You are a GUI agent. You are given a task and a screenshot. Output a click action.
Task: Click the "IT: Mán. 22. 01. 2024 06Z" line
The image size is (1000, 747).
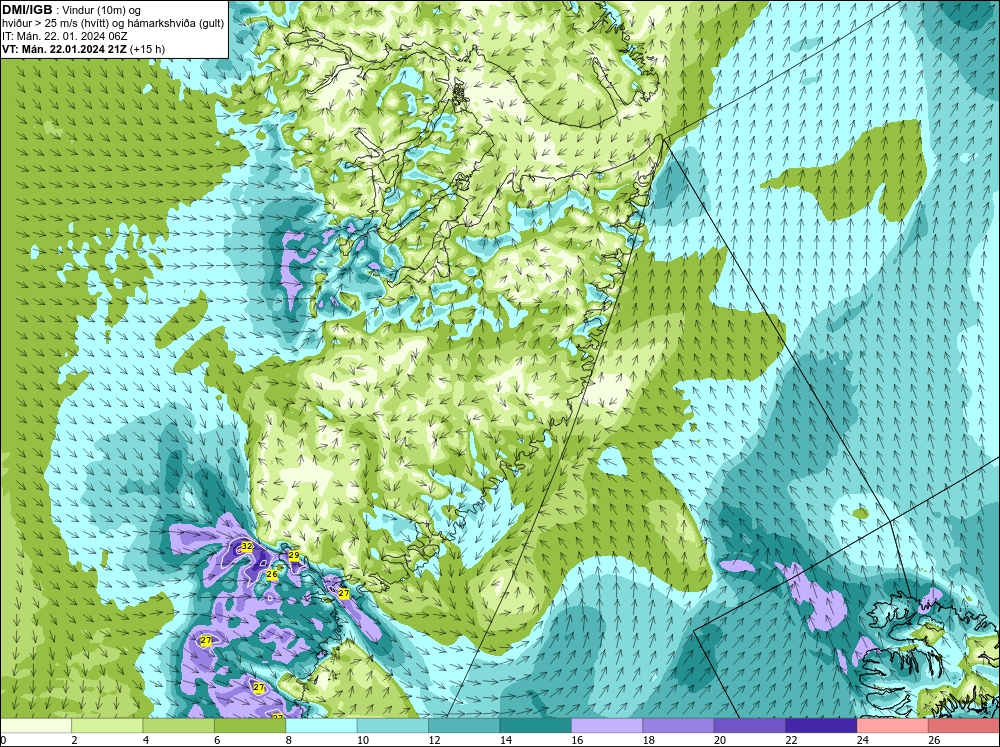point(64,36)
